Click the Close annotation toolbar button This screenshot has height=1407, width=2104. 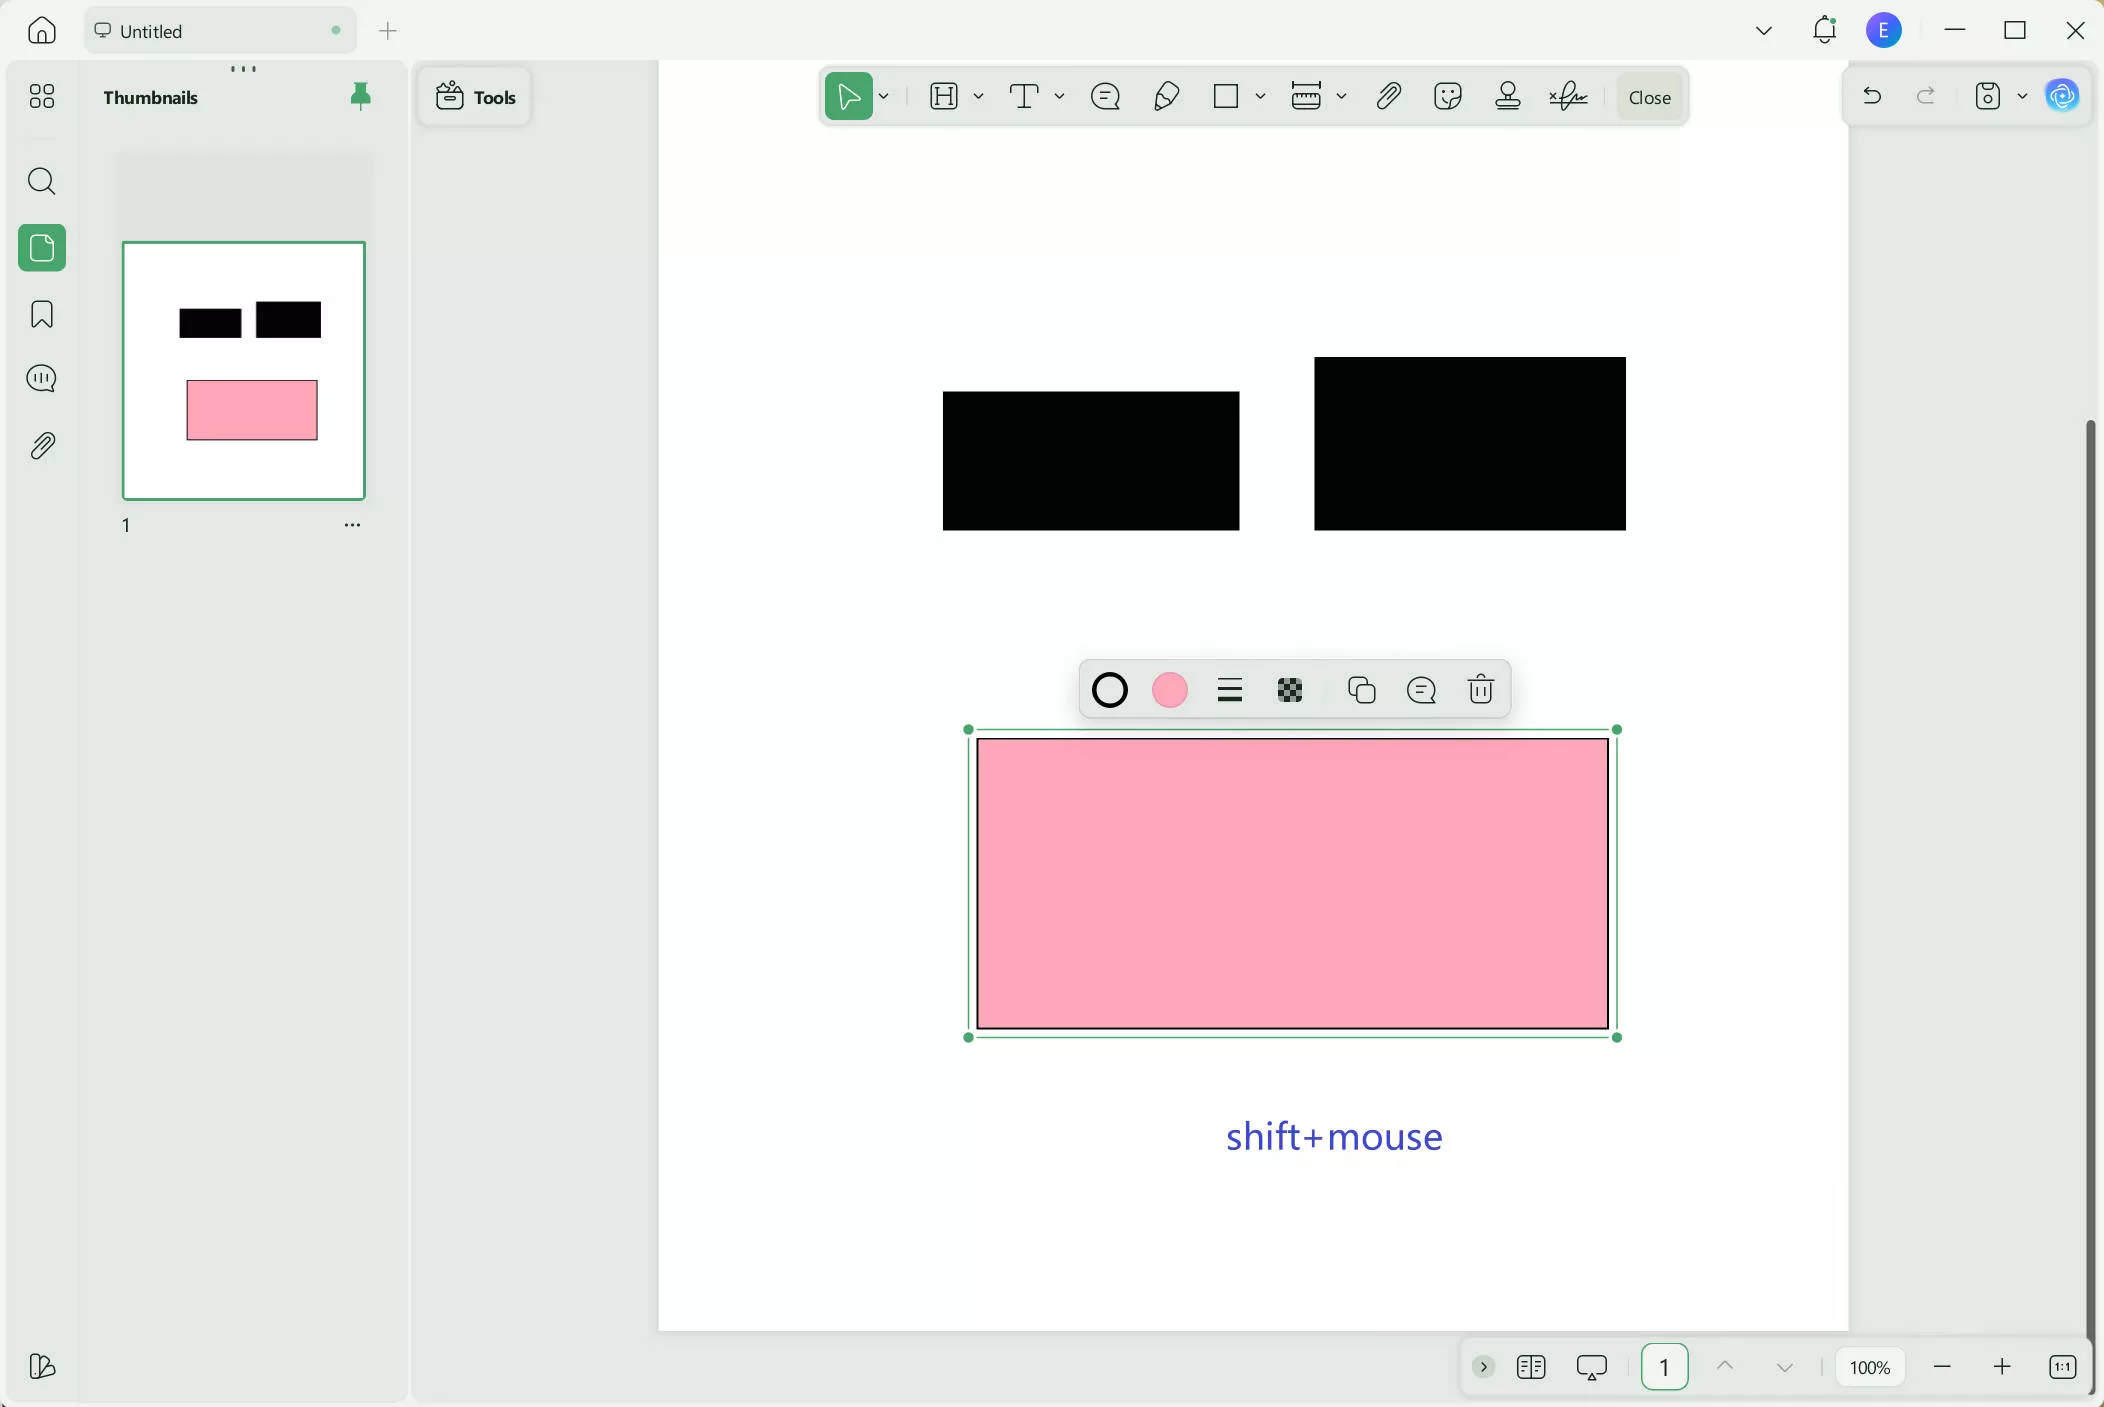(x=1648, y=97)
